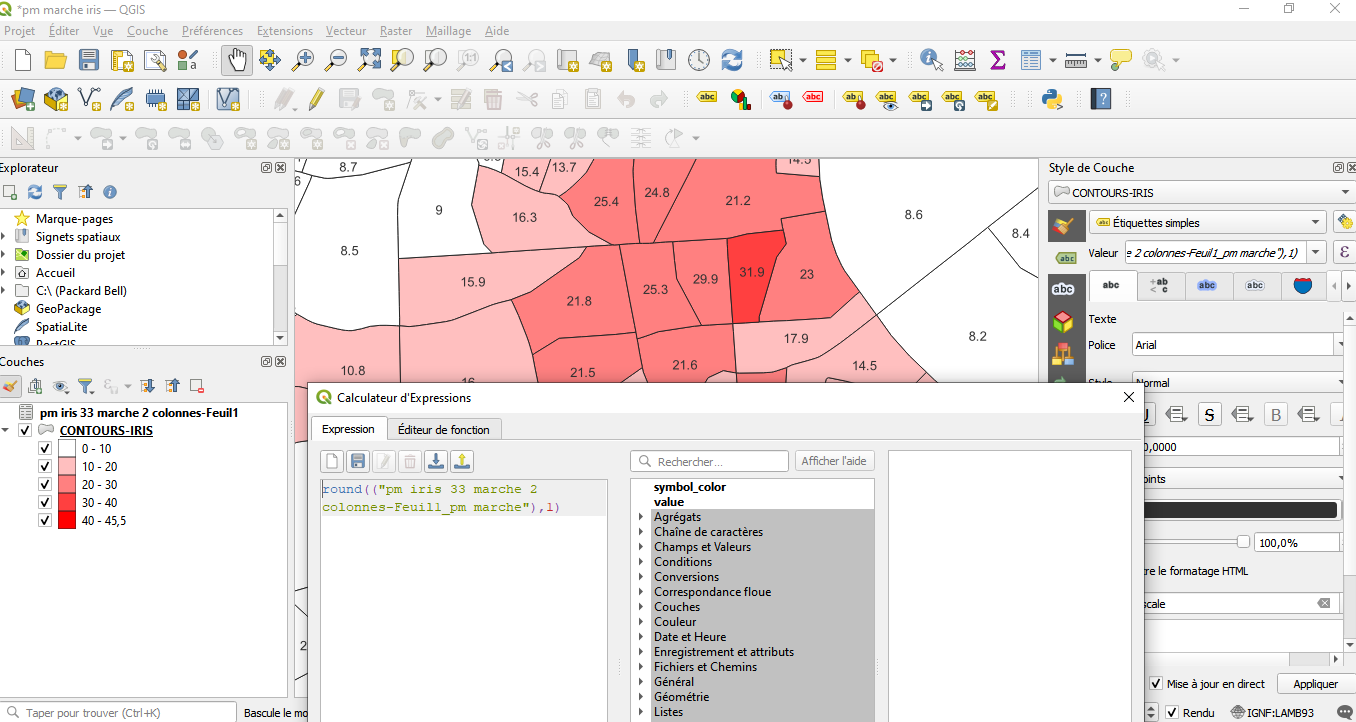
Task: Uncheck the 0 - 10 class checkbox
Action: [x=44, y=449]
